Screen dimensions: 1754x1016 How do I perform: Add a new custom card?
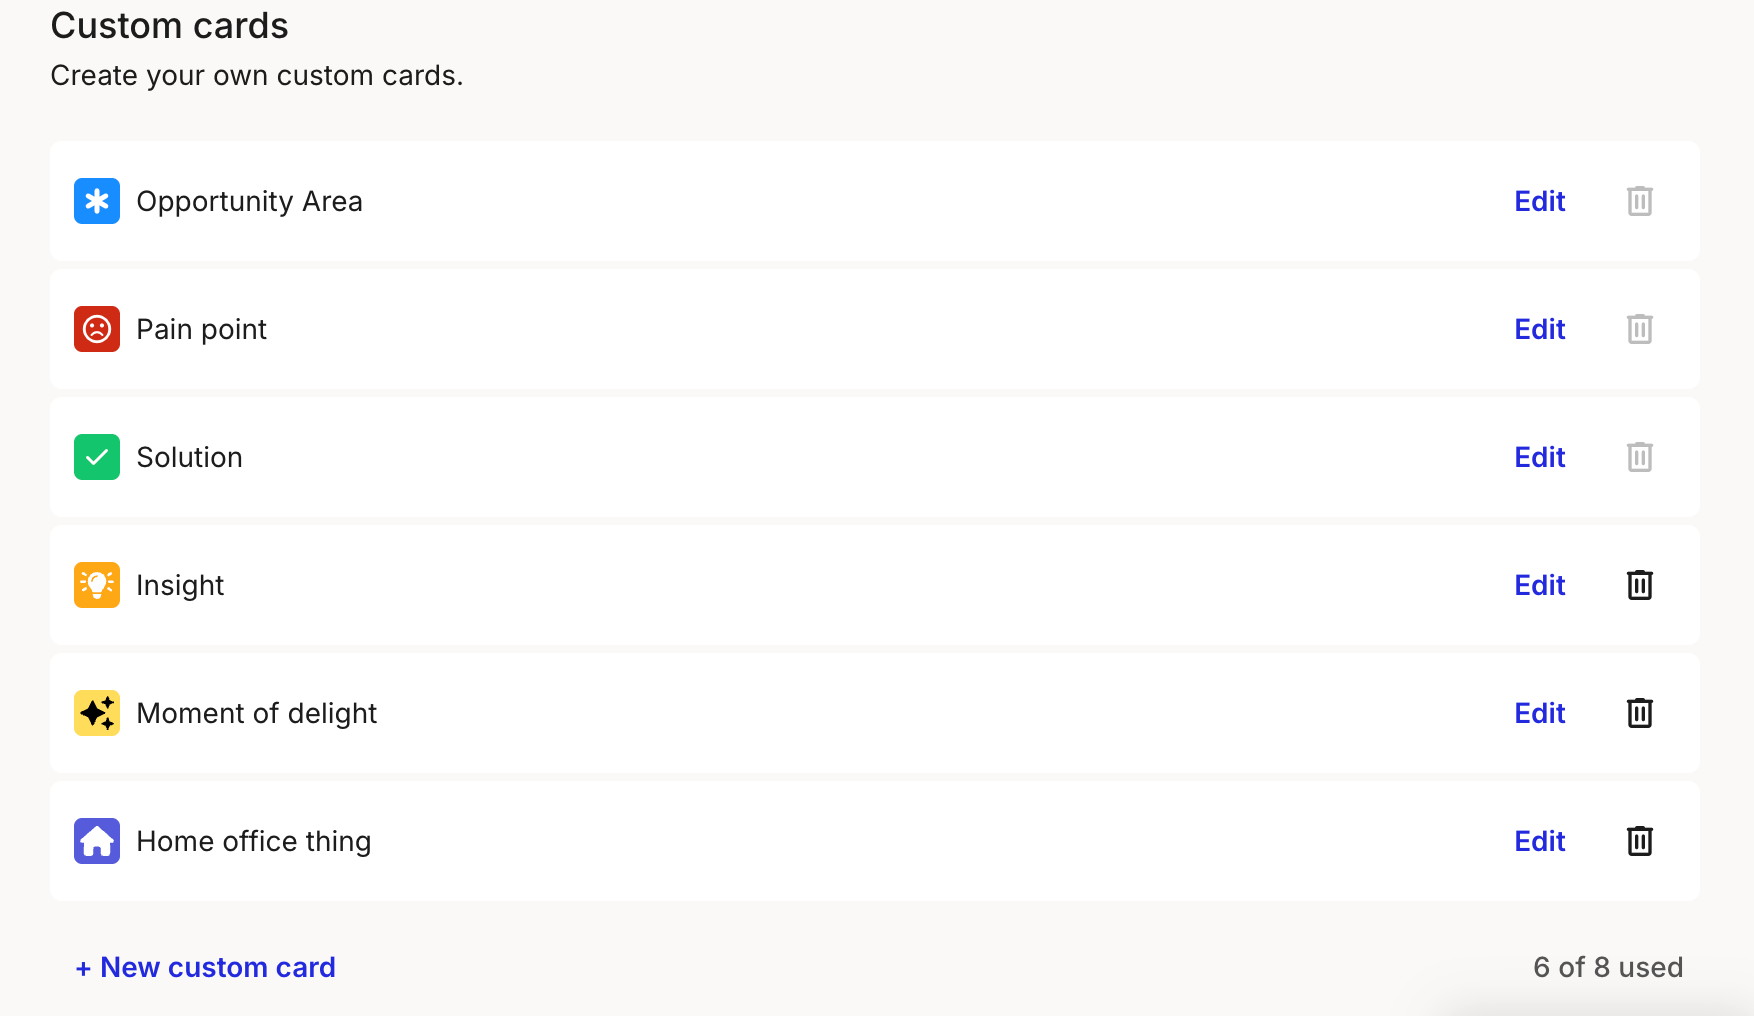click(206, 967)
